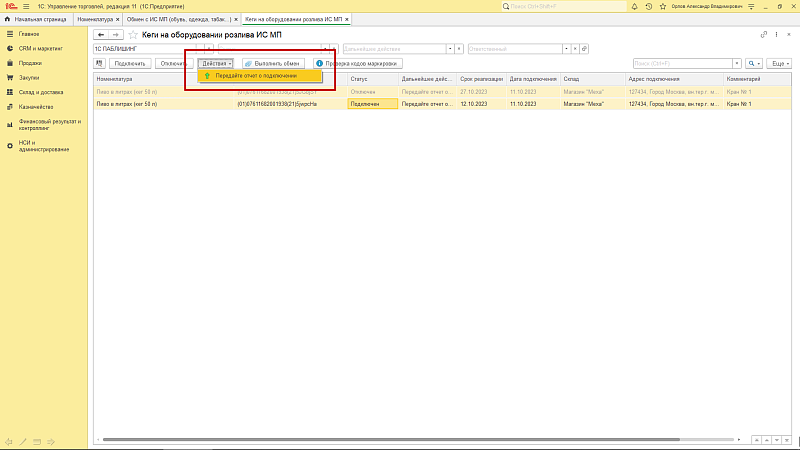Expand the Действия dropdown button
The image size is (800, 450).
pyautogui.click(x=216, y=64)
